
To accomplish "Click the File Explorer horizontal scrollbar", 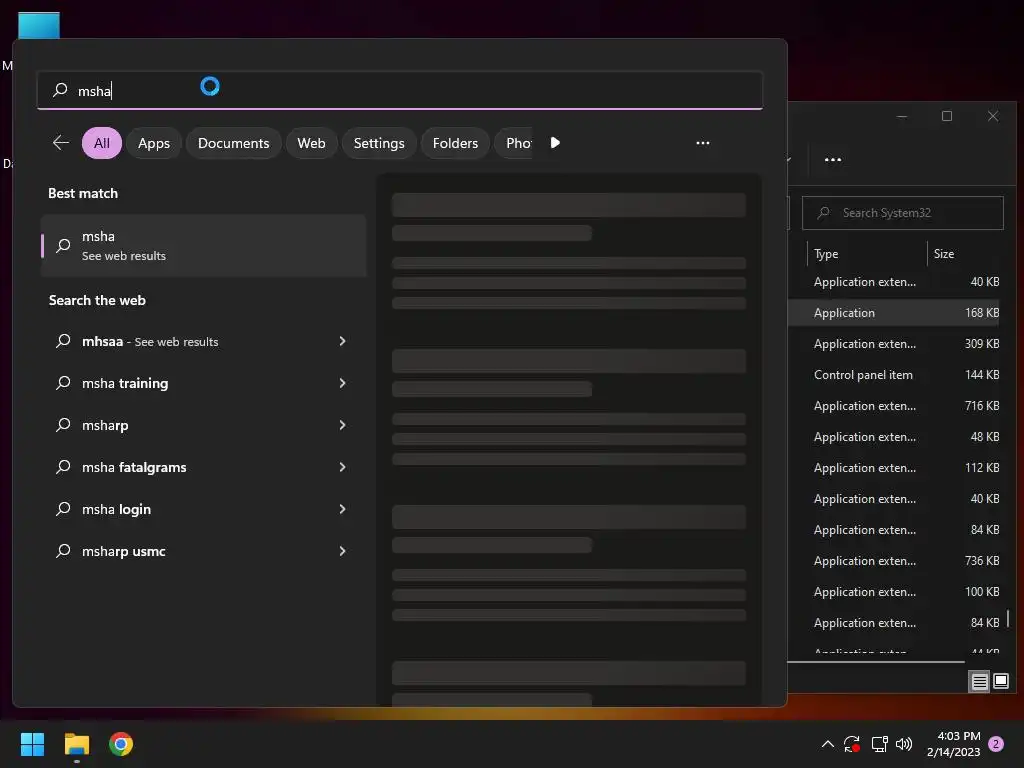I will point(876,662).
